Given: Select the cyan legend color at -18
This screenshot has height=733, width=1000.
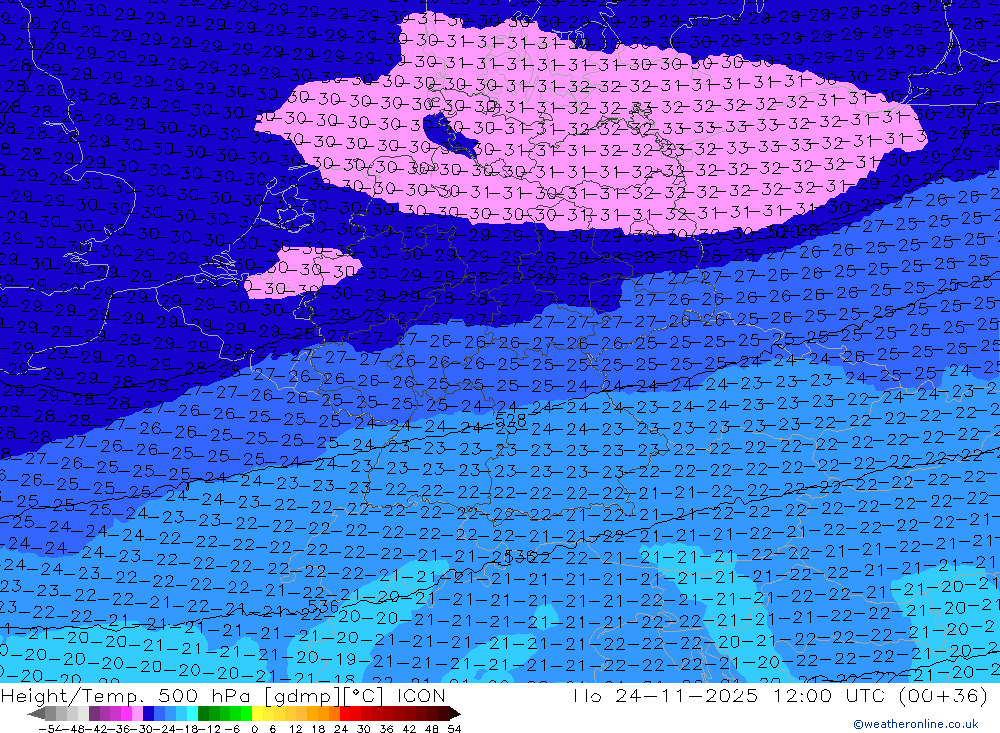Looking at the screenshot, I should (192, 713).
